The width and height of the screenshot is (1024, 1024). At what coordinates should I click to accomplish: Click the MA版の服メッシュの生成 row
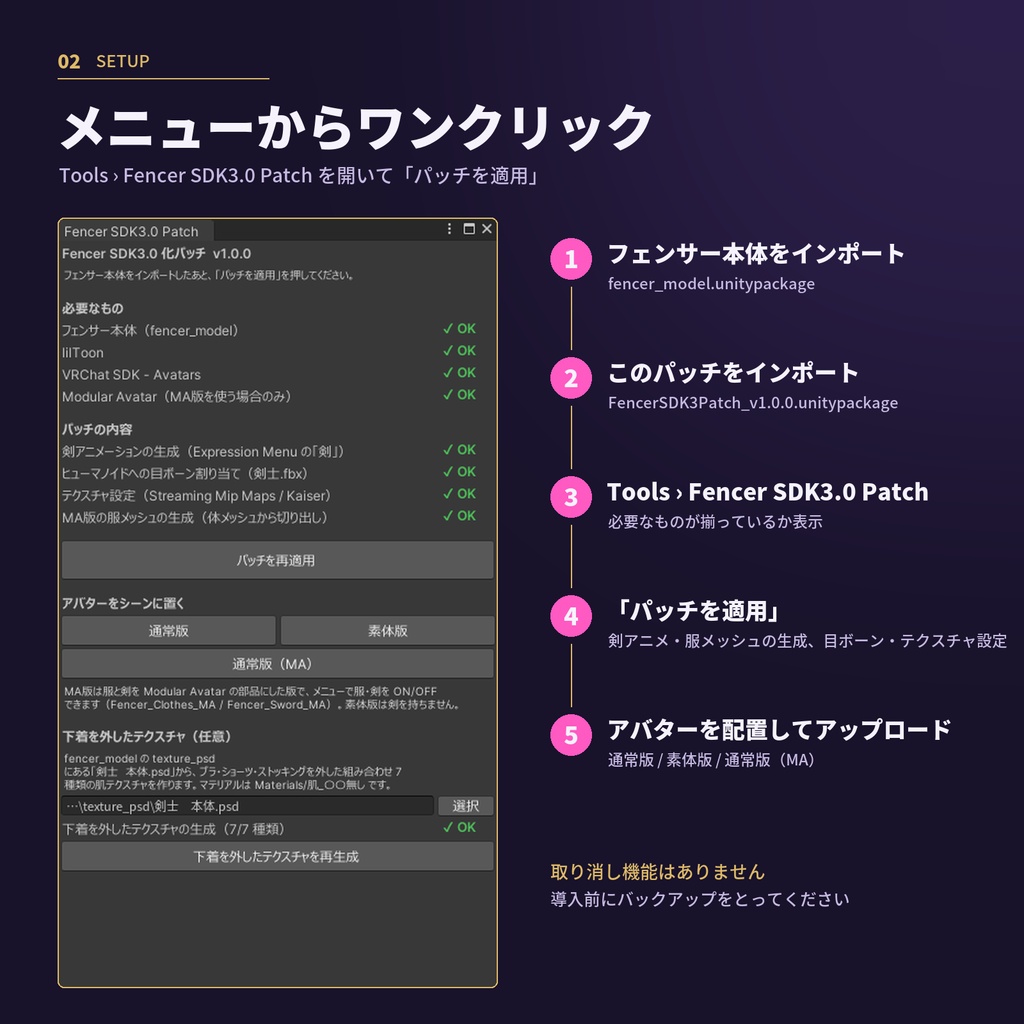(x=269, y=517)
